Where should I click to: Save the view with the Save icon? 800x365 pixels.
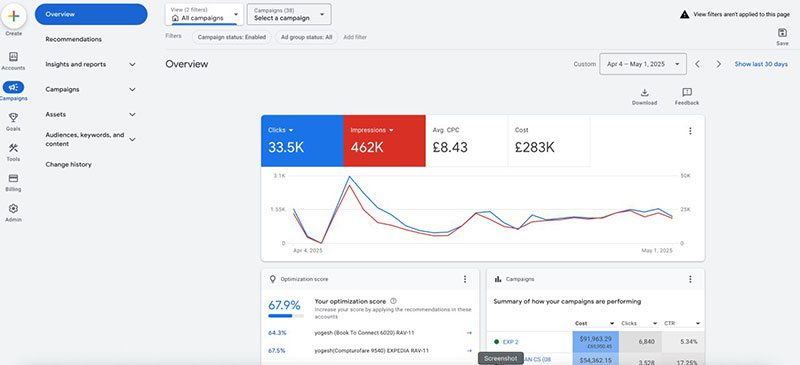pyautogui.click(x=782, y=33)
